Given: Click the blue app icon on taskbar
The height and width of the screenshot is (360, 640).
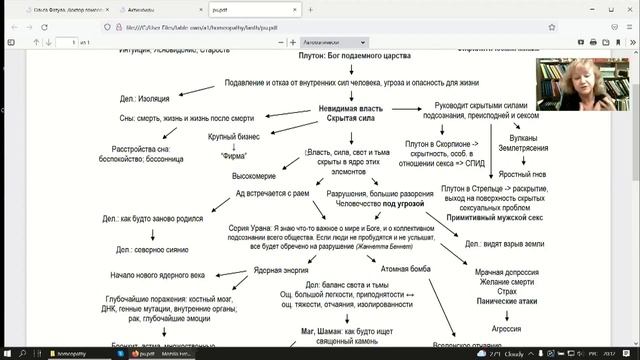Looking at the screenshot, I should (x=121, y=353).
